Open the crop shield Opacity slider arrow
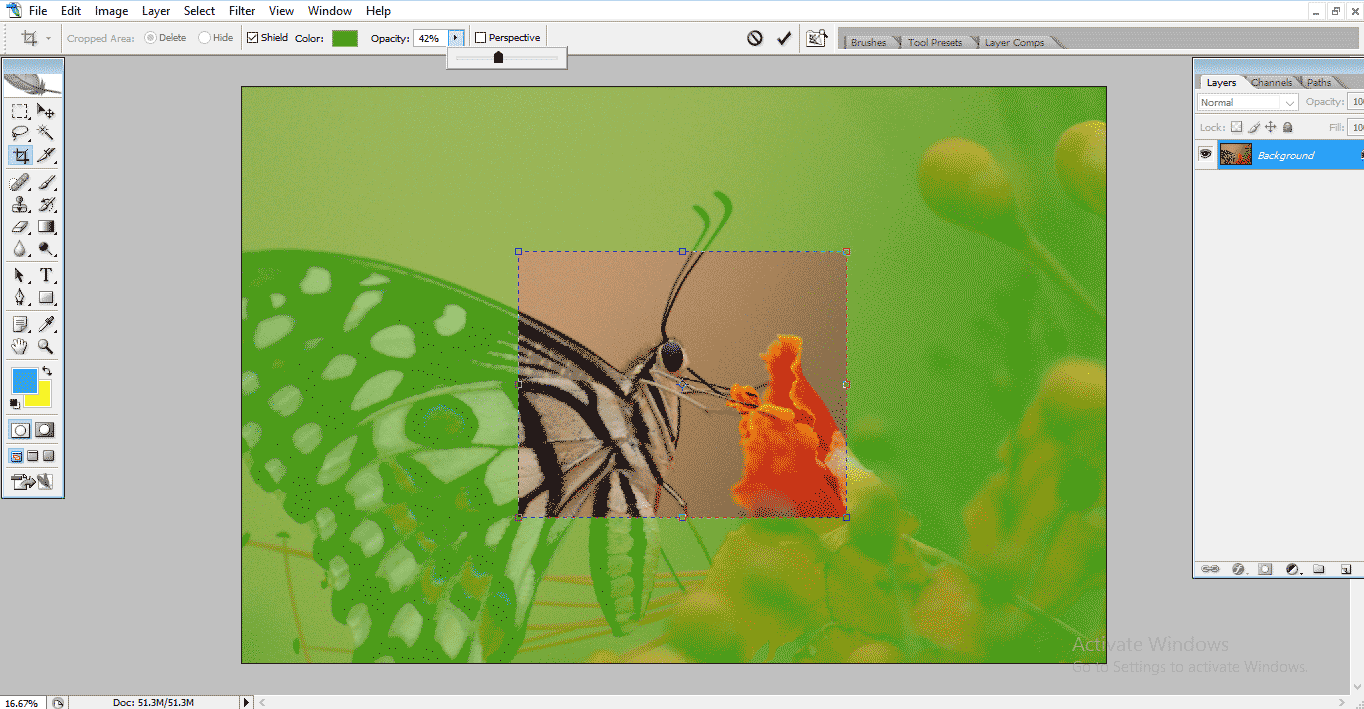This screenshot has width=1364, height=709. tap(456, 38)
